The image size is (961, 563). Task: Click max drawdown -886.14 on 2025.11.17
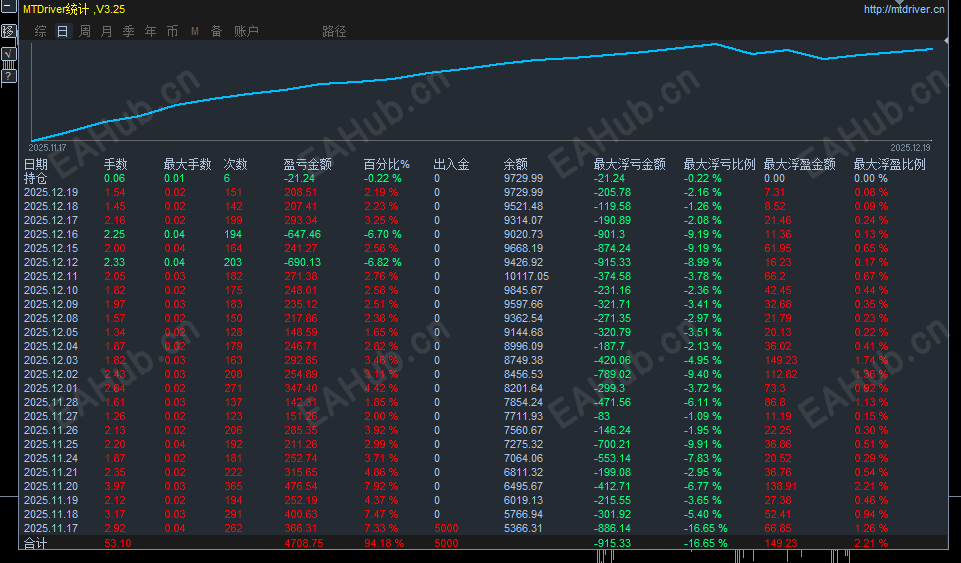612,528
